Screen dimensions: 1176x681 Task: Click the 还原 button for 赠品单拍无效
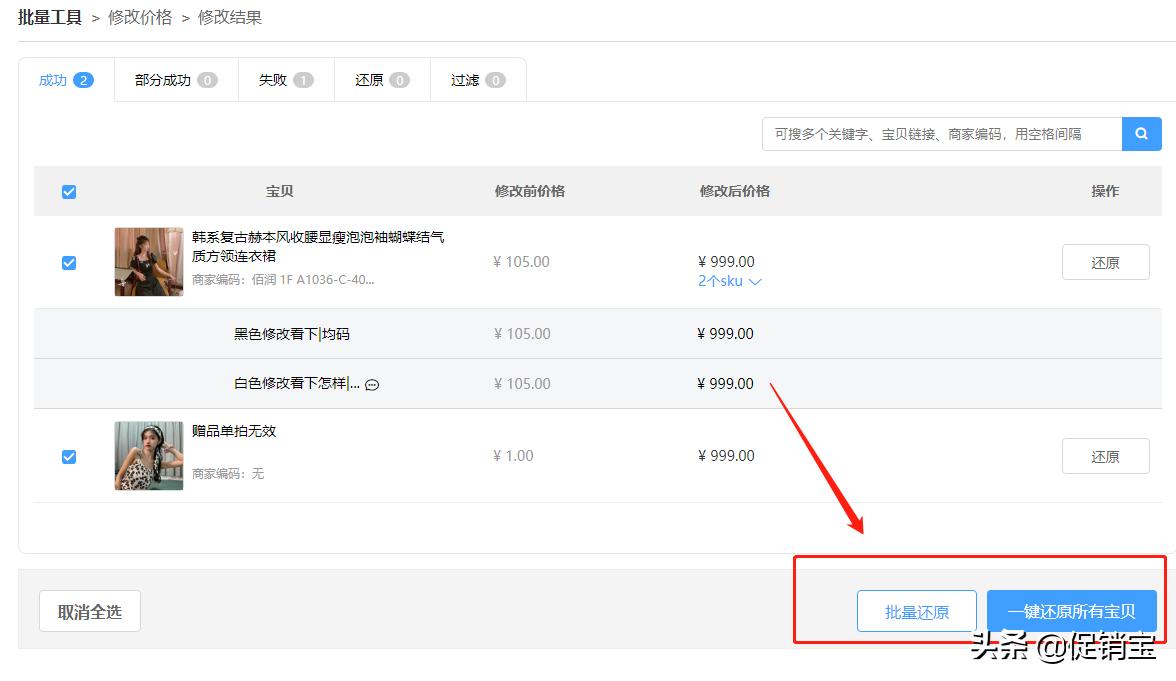(x=1105, y=456)
